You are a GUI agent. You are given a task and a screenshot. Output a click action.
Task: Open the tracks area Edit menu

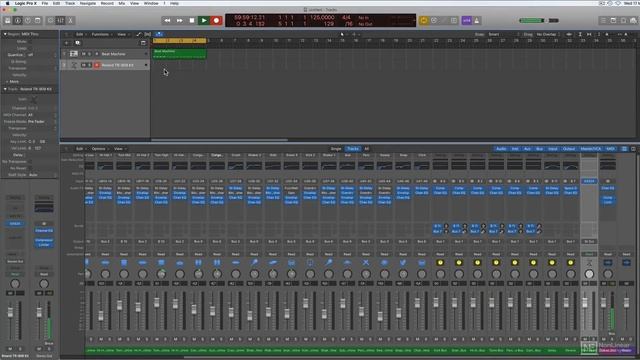click(81, 34)
